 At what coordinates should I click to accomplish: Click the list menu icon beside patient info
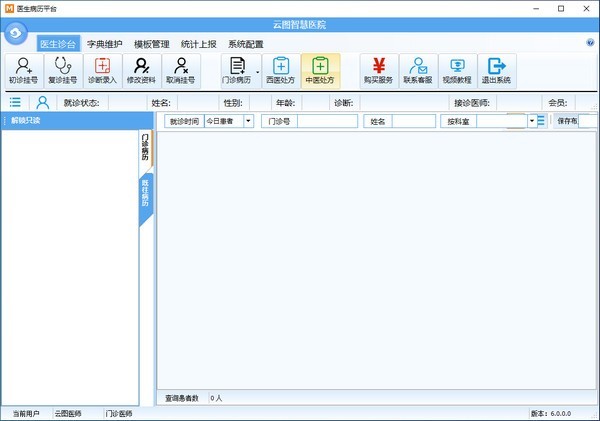point(15,102)
